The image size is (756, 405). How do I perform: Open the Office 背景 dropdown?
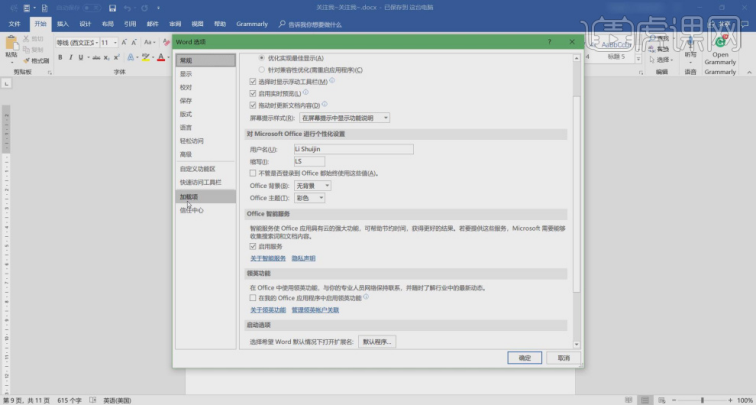(312, 186)
